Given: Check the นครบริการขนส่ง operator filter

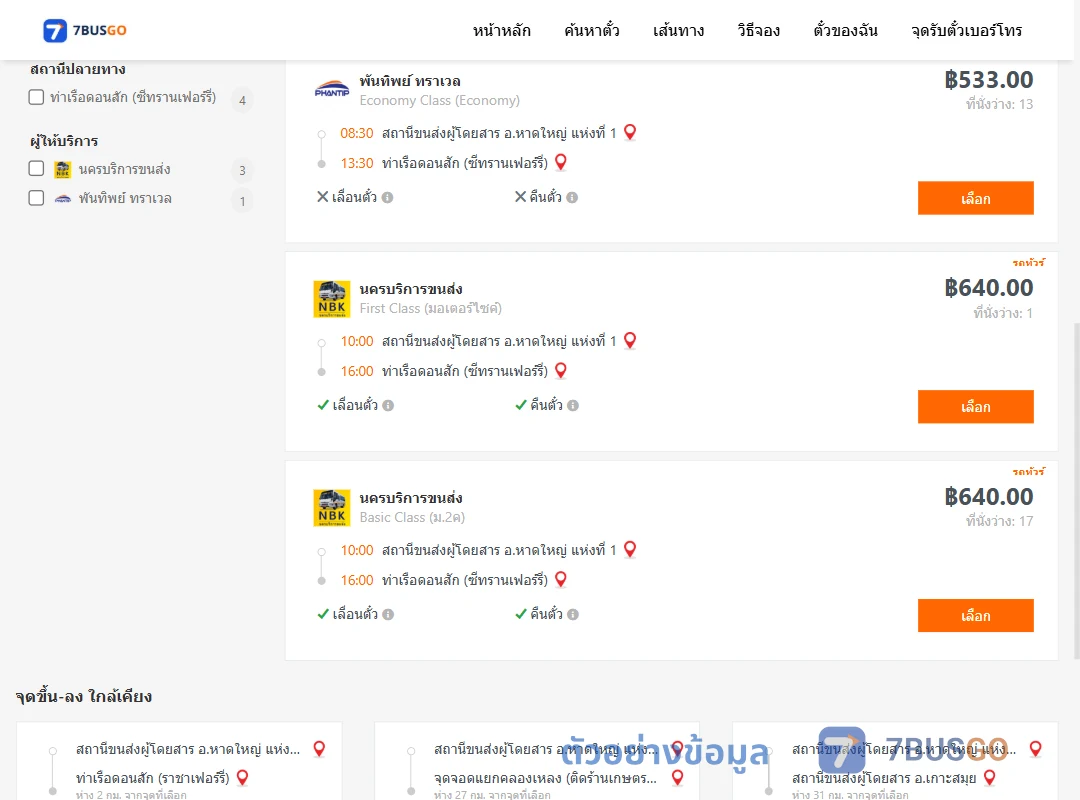Looking at the screenshot, I should [37, 169].
